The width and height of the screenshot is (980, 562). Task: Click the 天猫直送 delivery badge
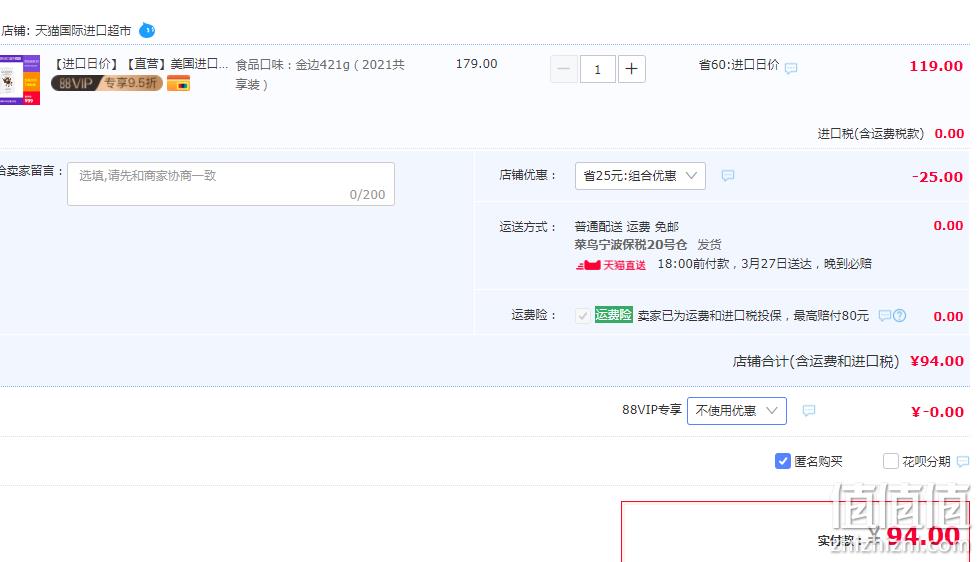(x=611, y=265)
